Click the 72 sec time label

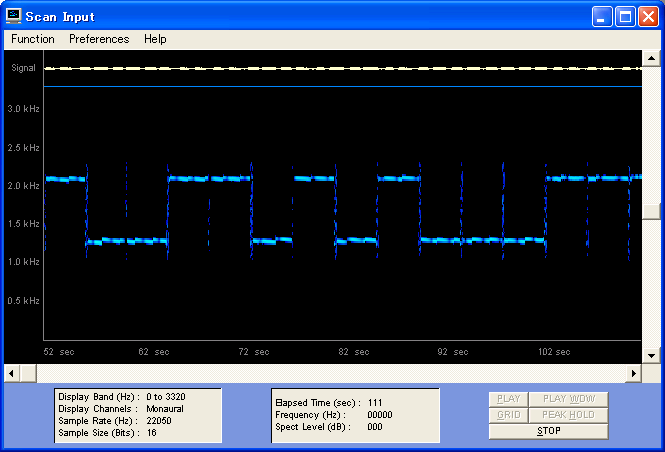tap(254, 352)
